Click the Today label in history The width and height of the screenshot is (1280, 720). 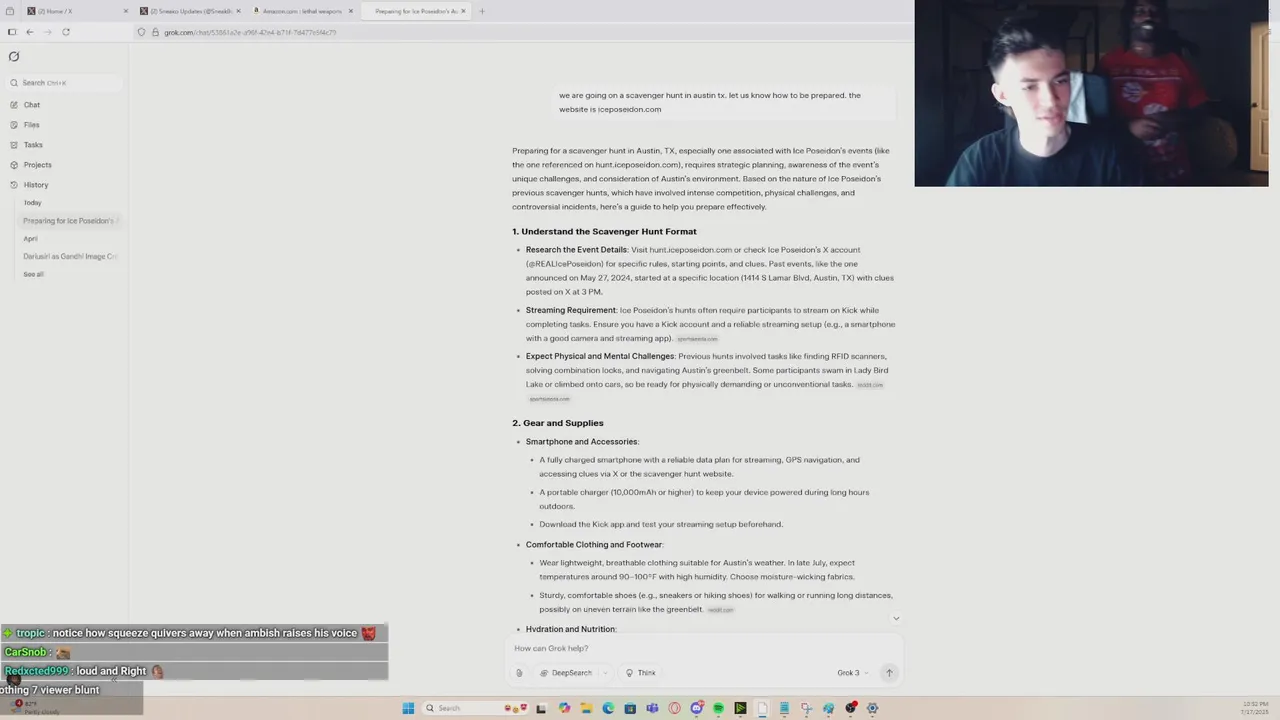pos(33,203)
